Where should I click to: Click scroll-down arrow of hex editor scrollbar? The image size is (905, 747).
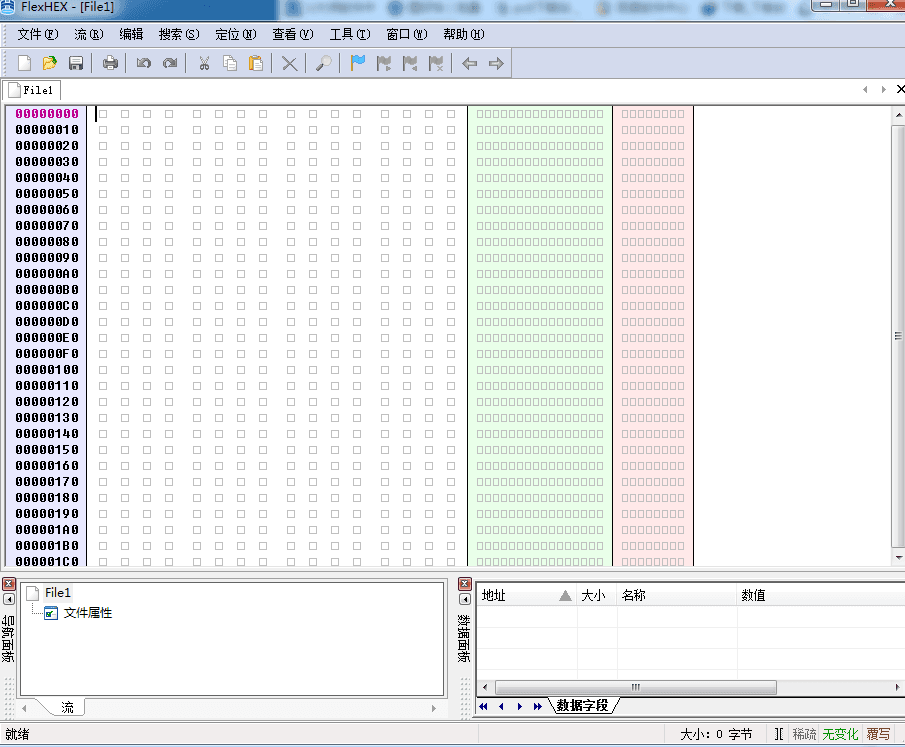point(899,557)
